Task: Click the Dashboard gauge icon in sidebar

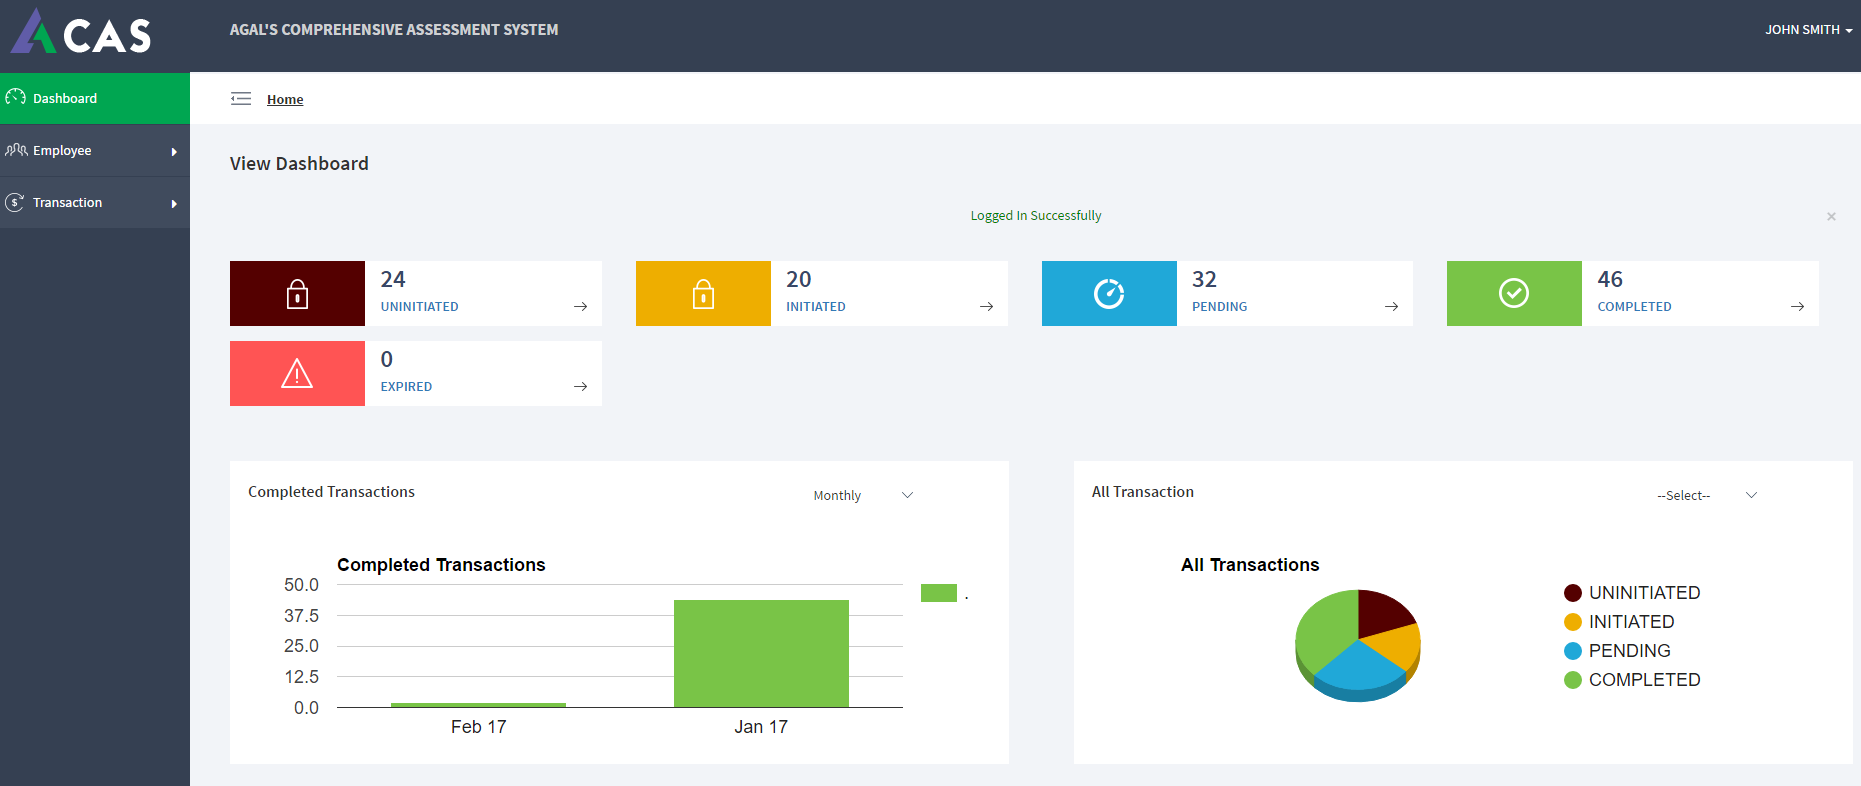Action: click(x=15, y=97)
